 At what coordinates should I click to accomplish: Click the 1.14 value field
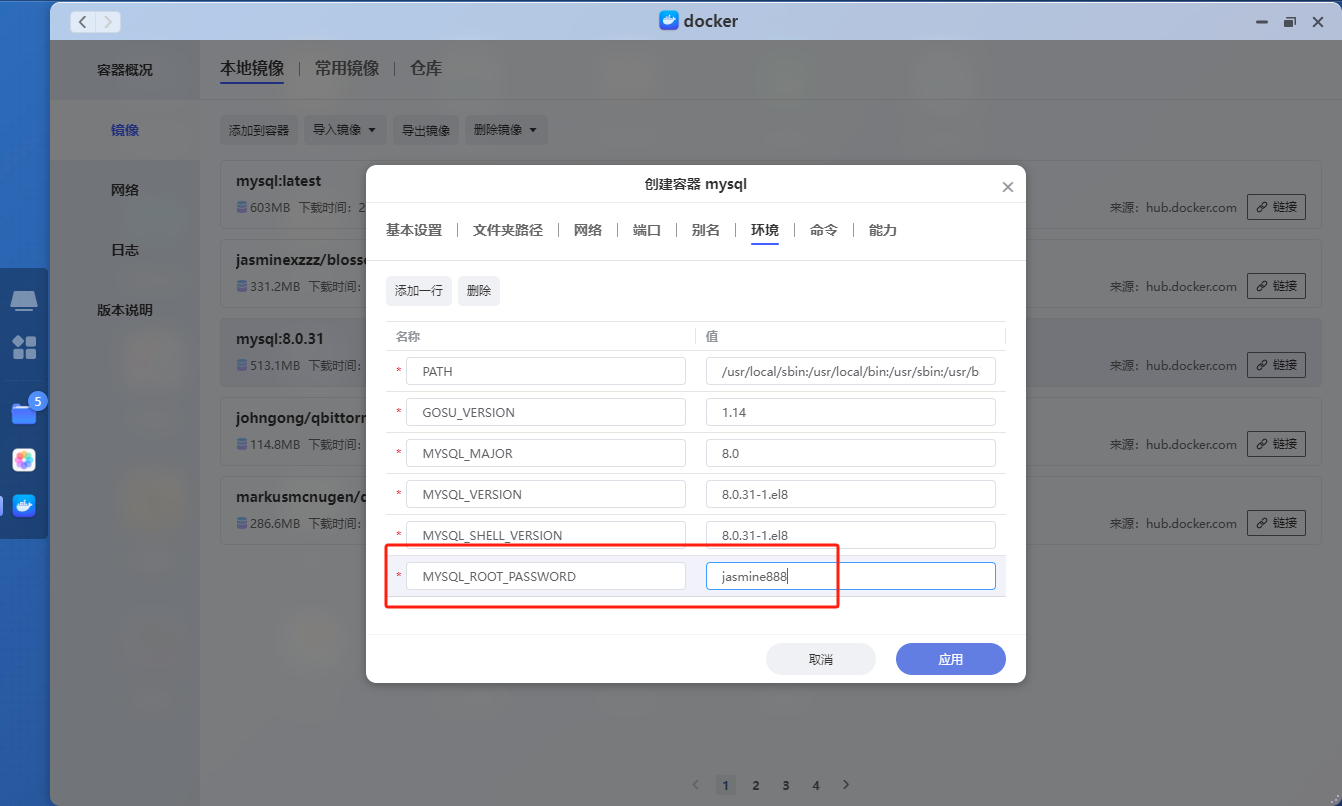851,412
